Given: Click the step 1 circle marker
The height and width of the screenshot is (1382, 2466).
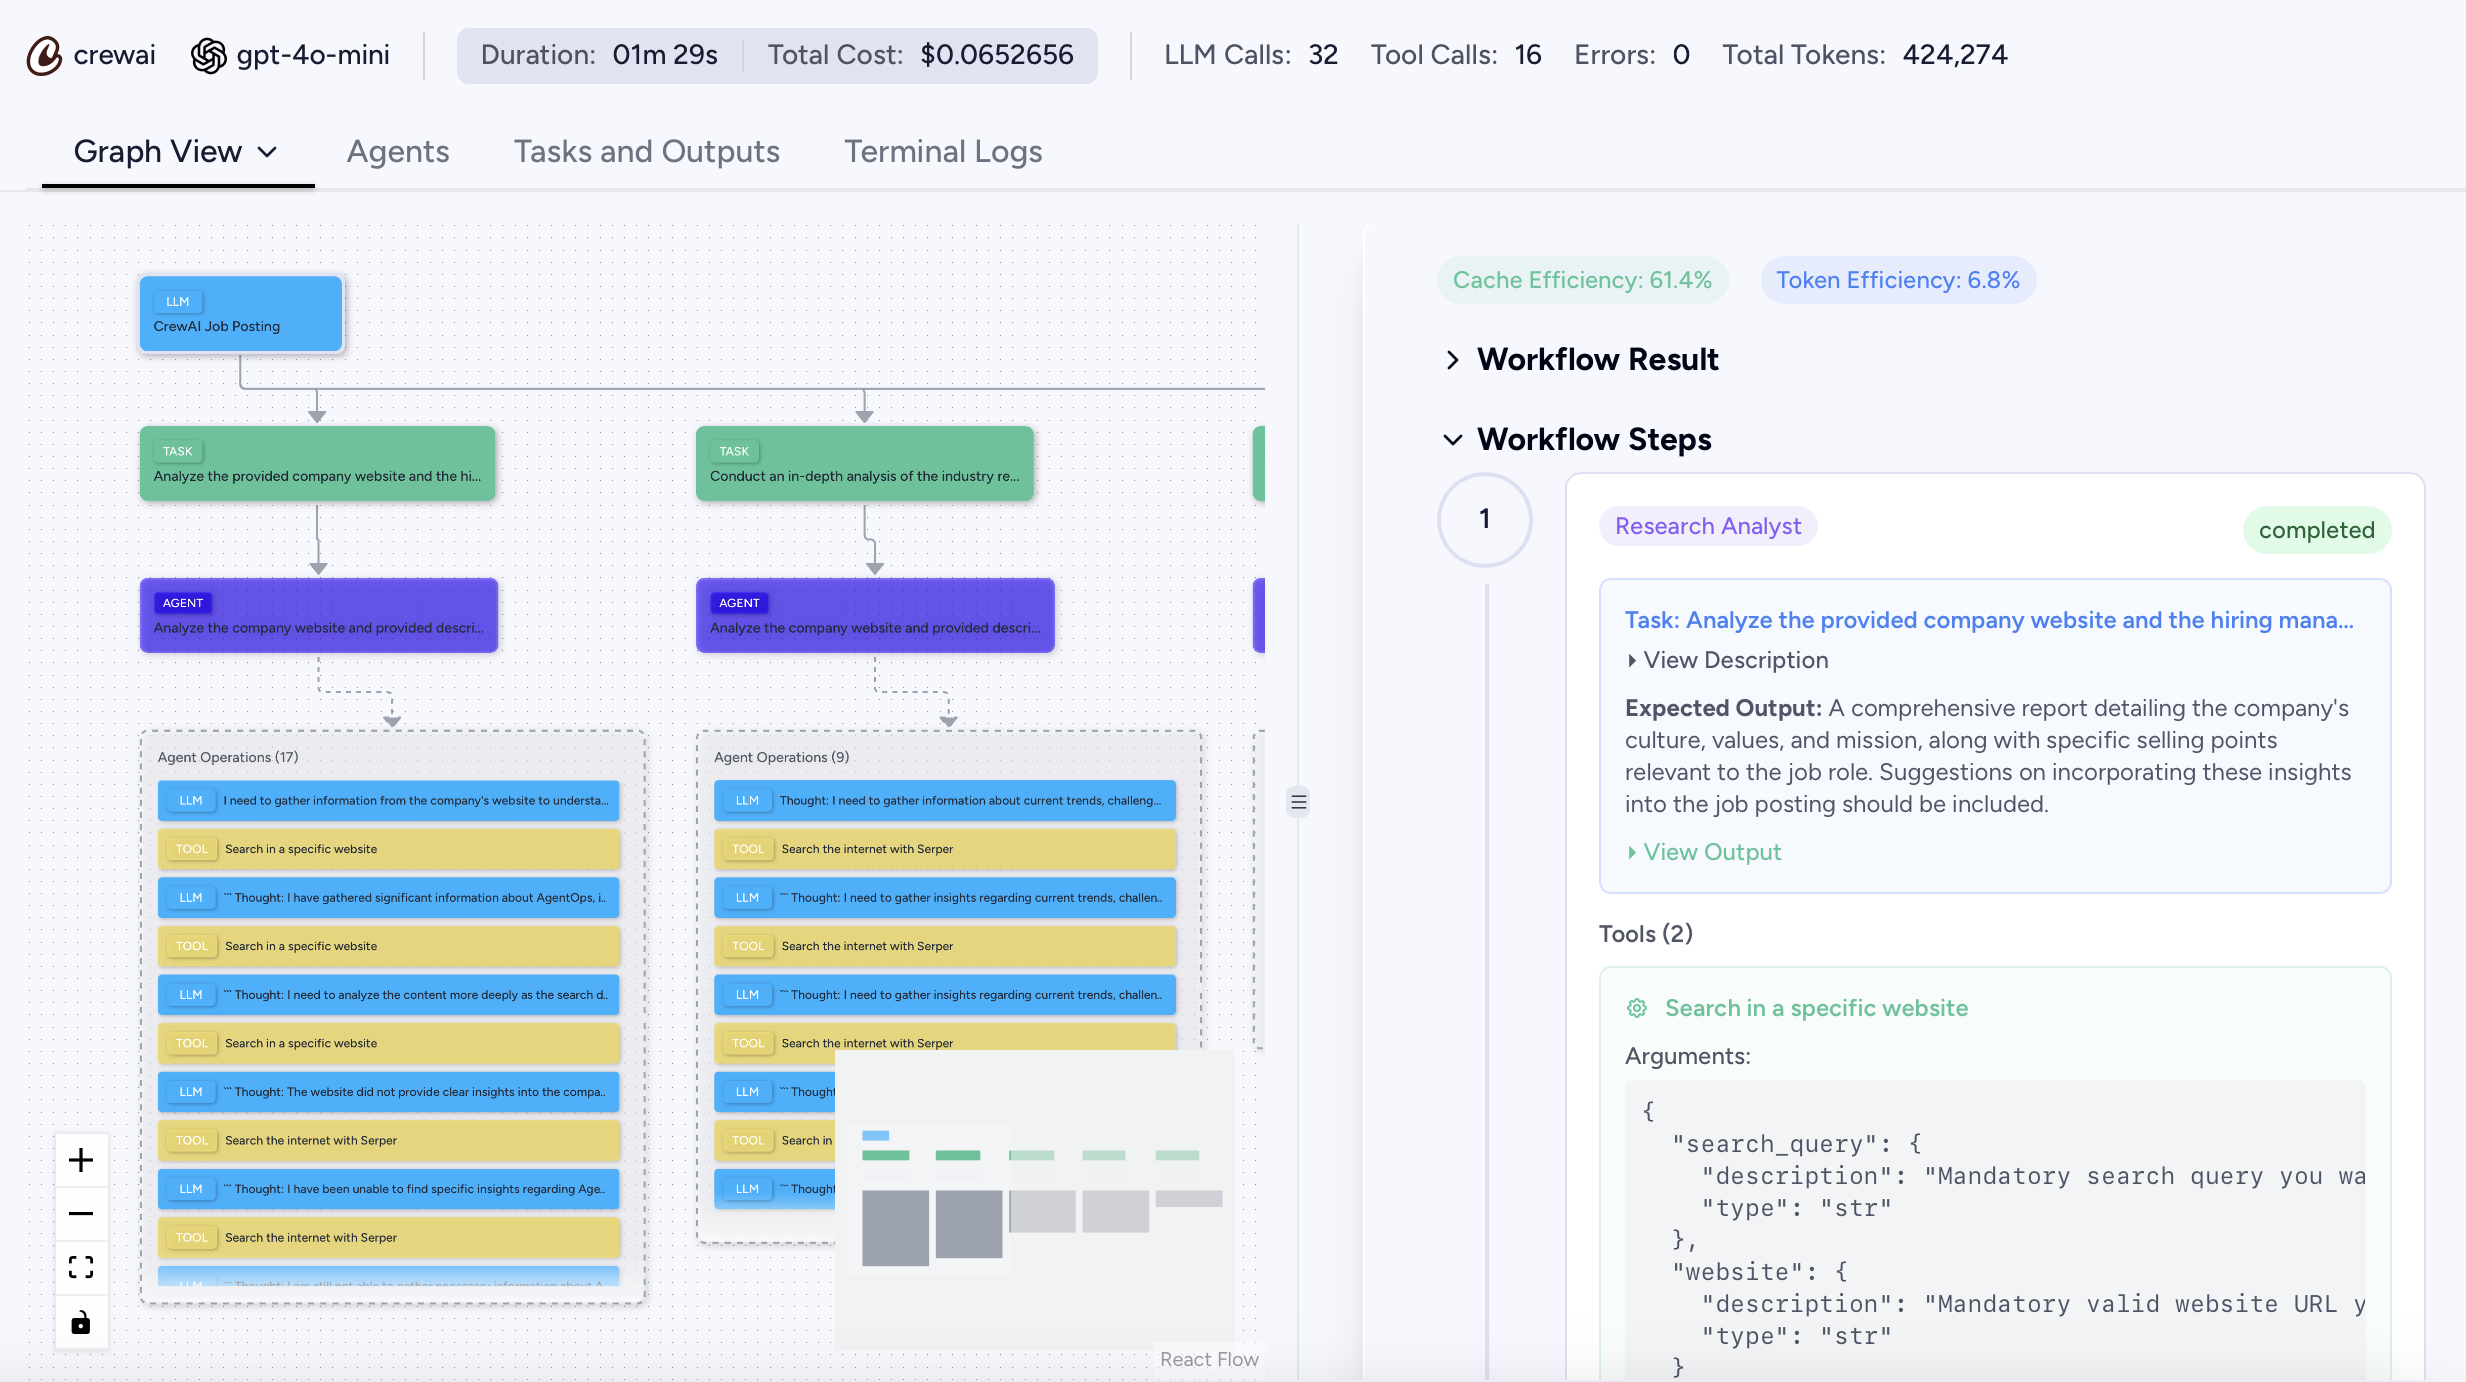Looking at the screenshot, I should coord(1484,519).
